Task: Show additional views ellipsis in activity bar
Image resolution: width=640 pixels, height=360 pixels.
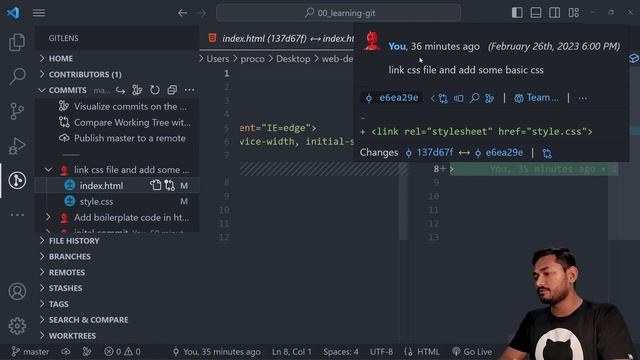Action: tap(17, 214)
